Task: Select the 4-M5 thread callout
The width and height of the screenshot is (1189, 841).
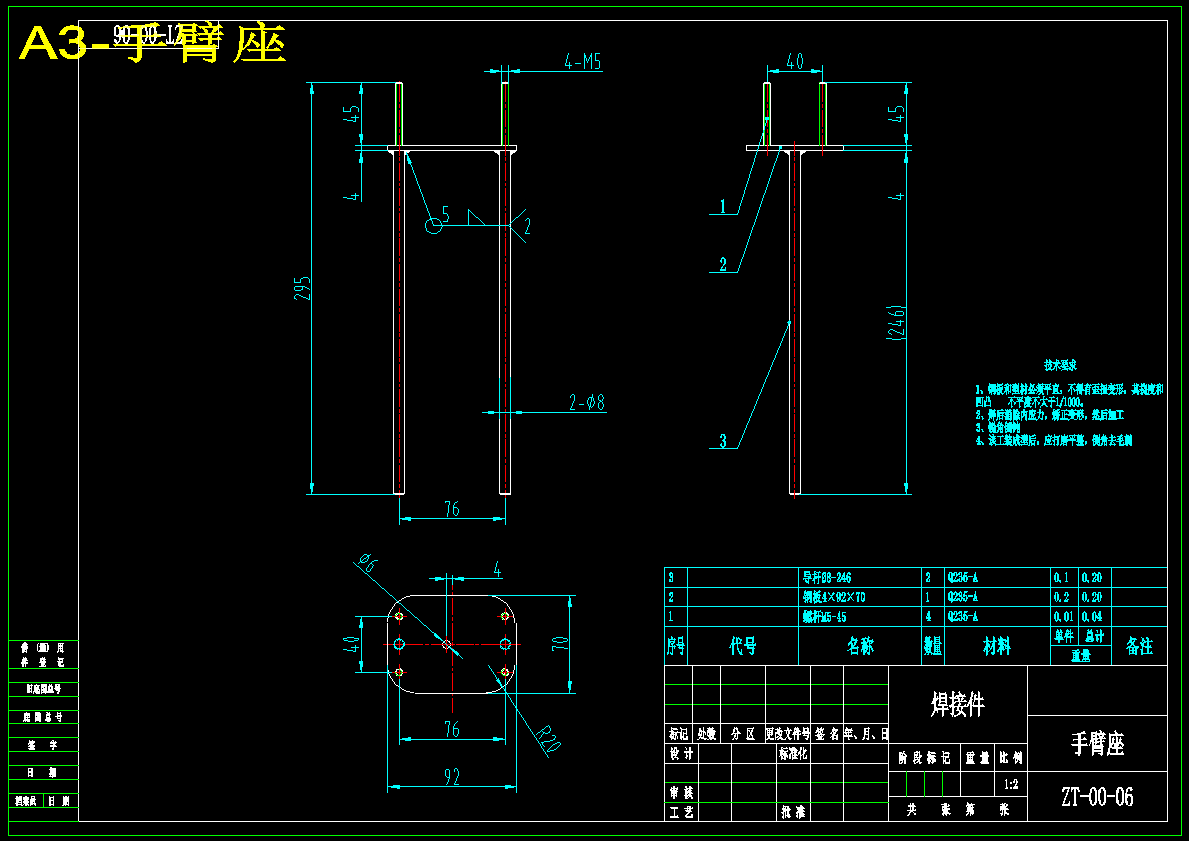Action: pyautogui.click(x=582, y=61)
